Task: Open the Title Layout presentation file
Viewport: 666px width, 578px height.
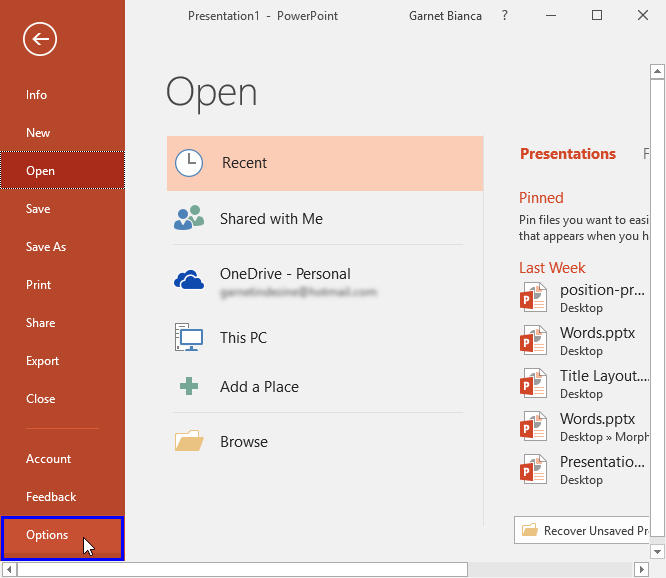Action: pos(600,376)
